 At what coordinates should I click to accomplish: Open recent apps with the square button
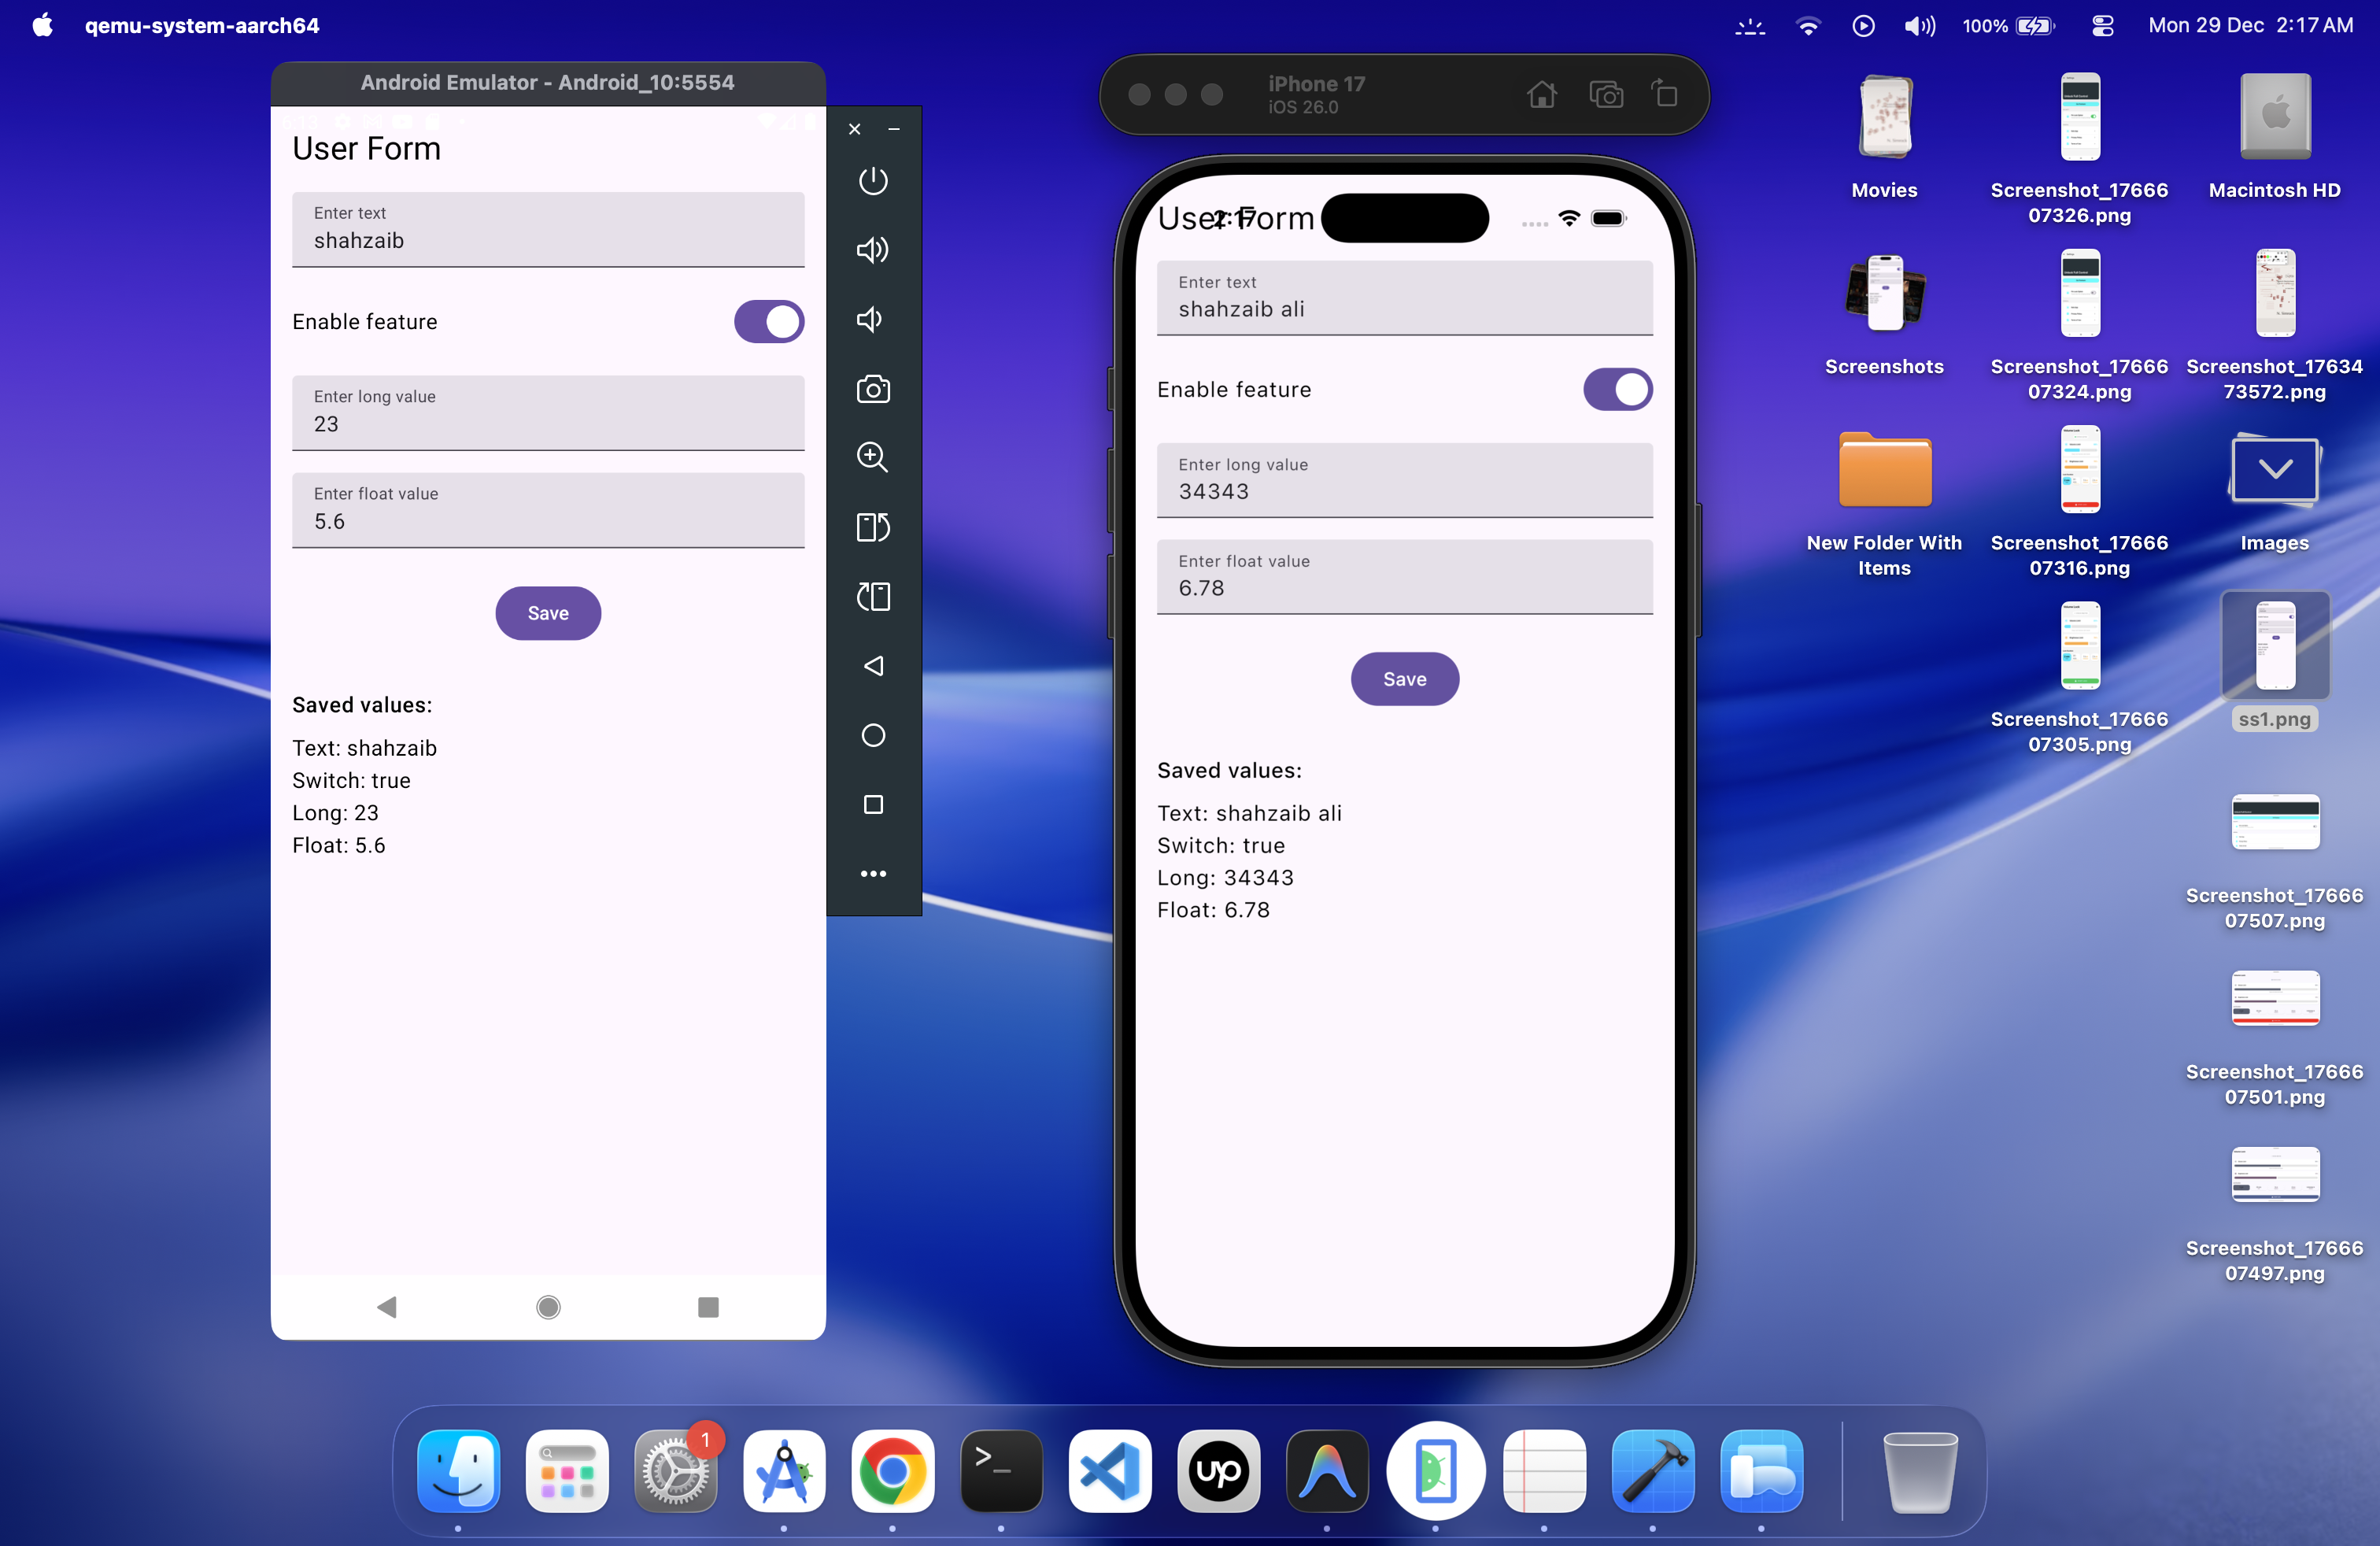click(872, 805)
